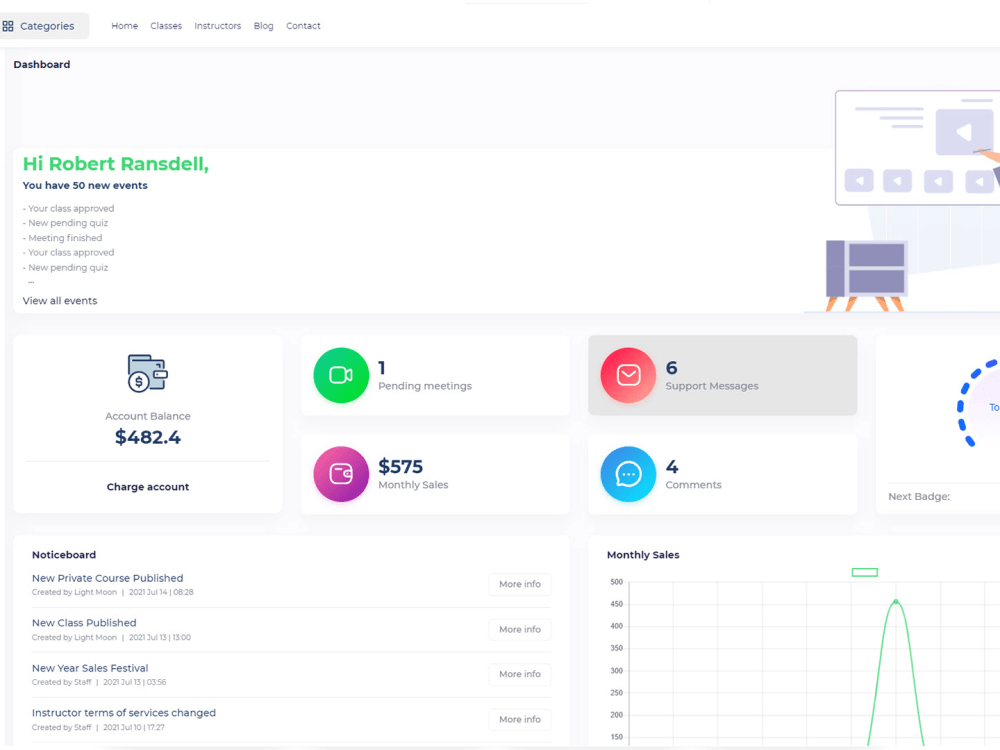Click Instructor terms of services changed title
The width and height of the screenshot is (1000, 750).
point(124,713)
